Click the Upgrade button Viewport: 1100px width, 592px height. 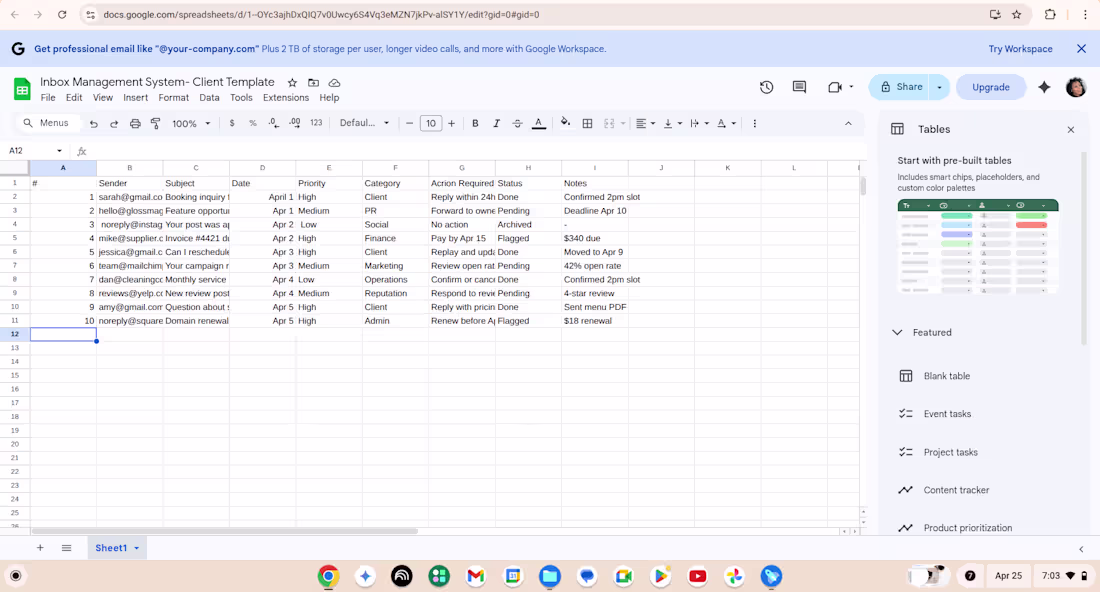[x=990, y=87]
